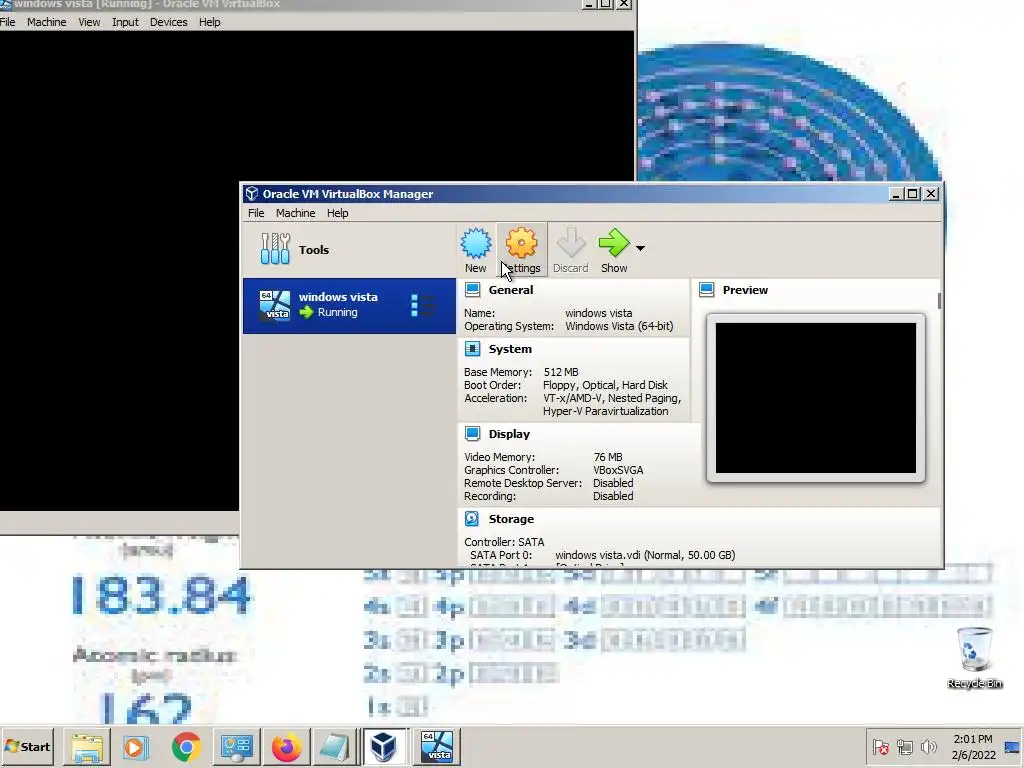The height and width of the screenshot is (768, 1024).
Task: Click the 'VBoxSVGA' graphics controller value
Action: click(618, 470)
